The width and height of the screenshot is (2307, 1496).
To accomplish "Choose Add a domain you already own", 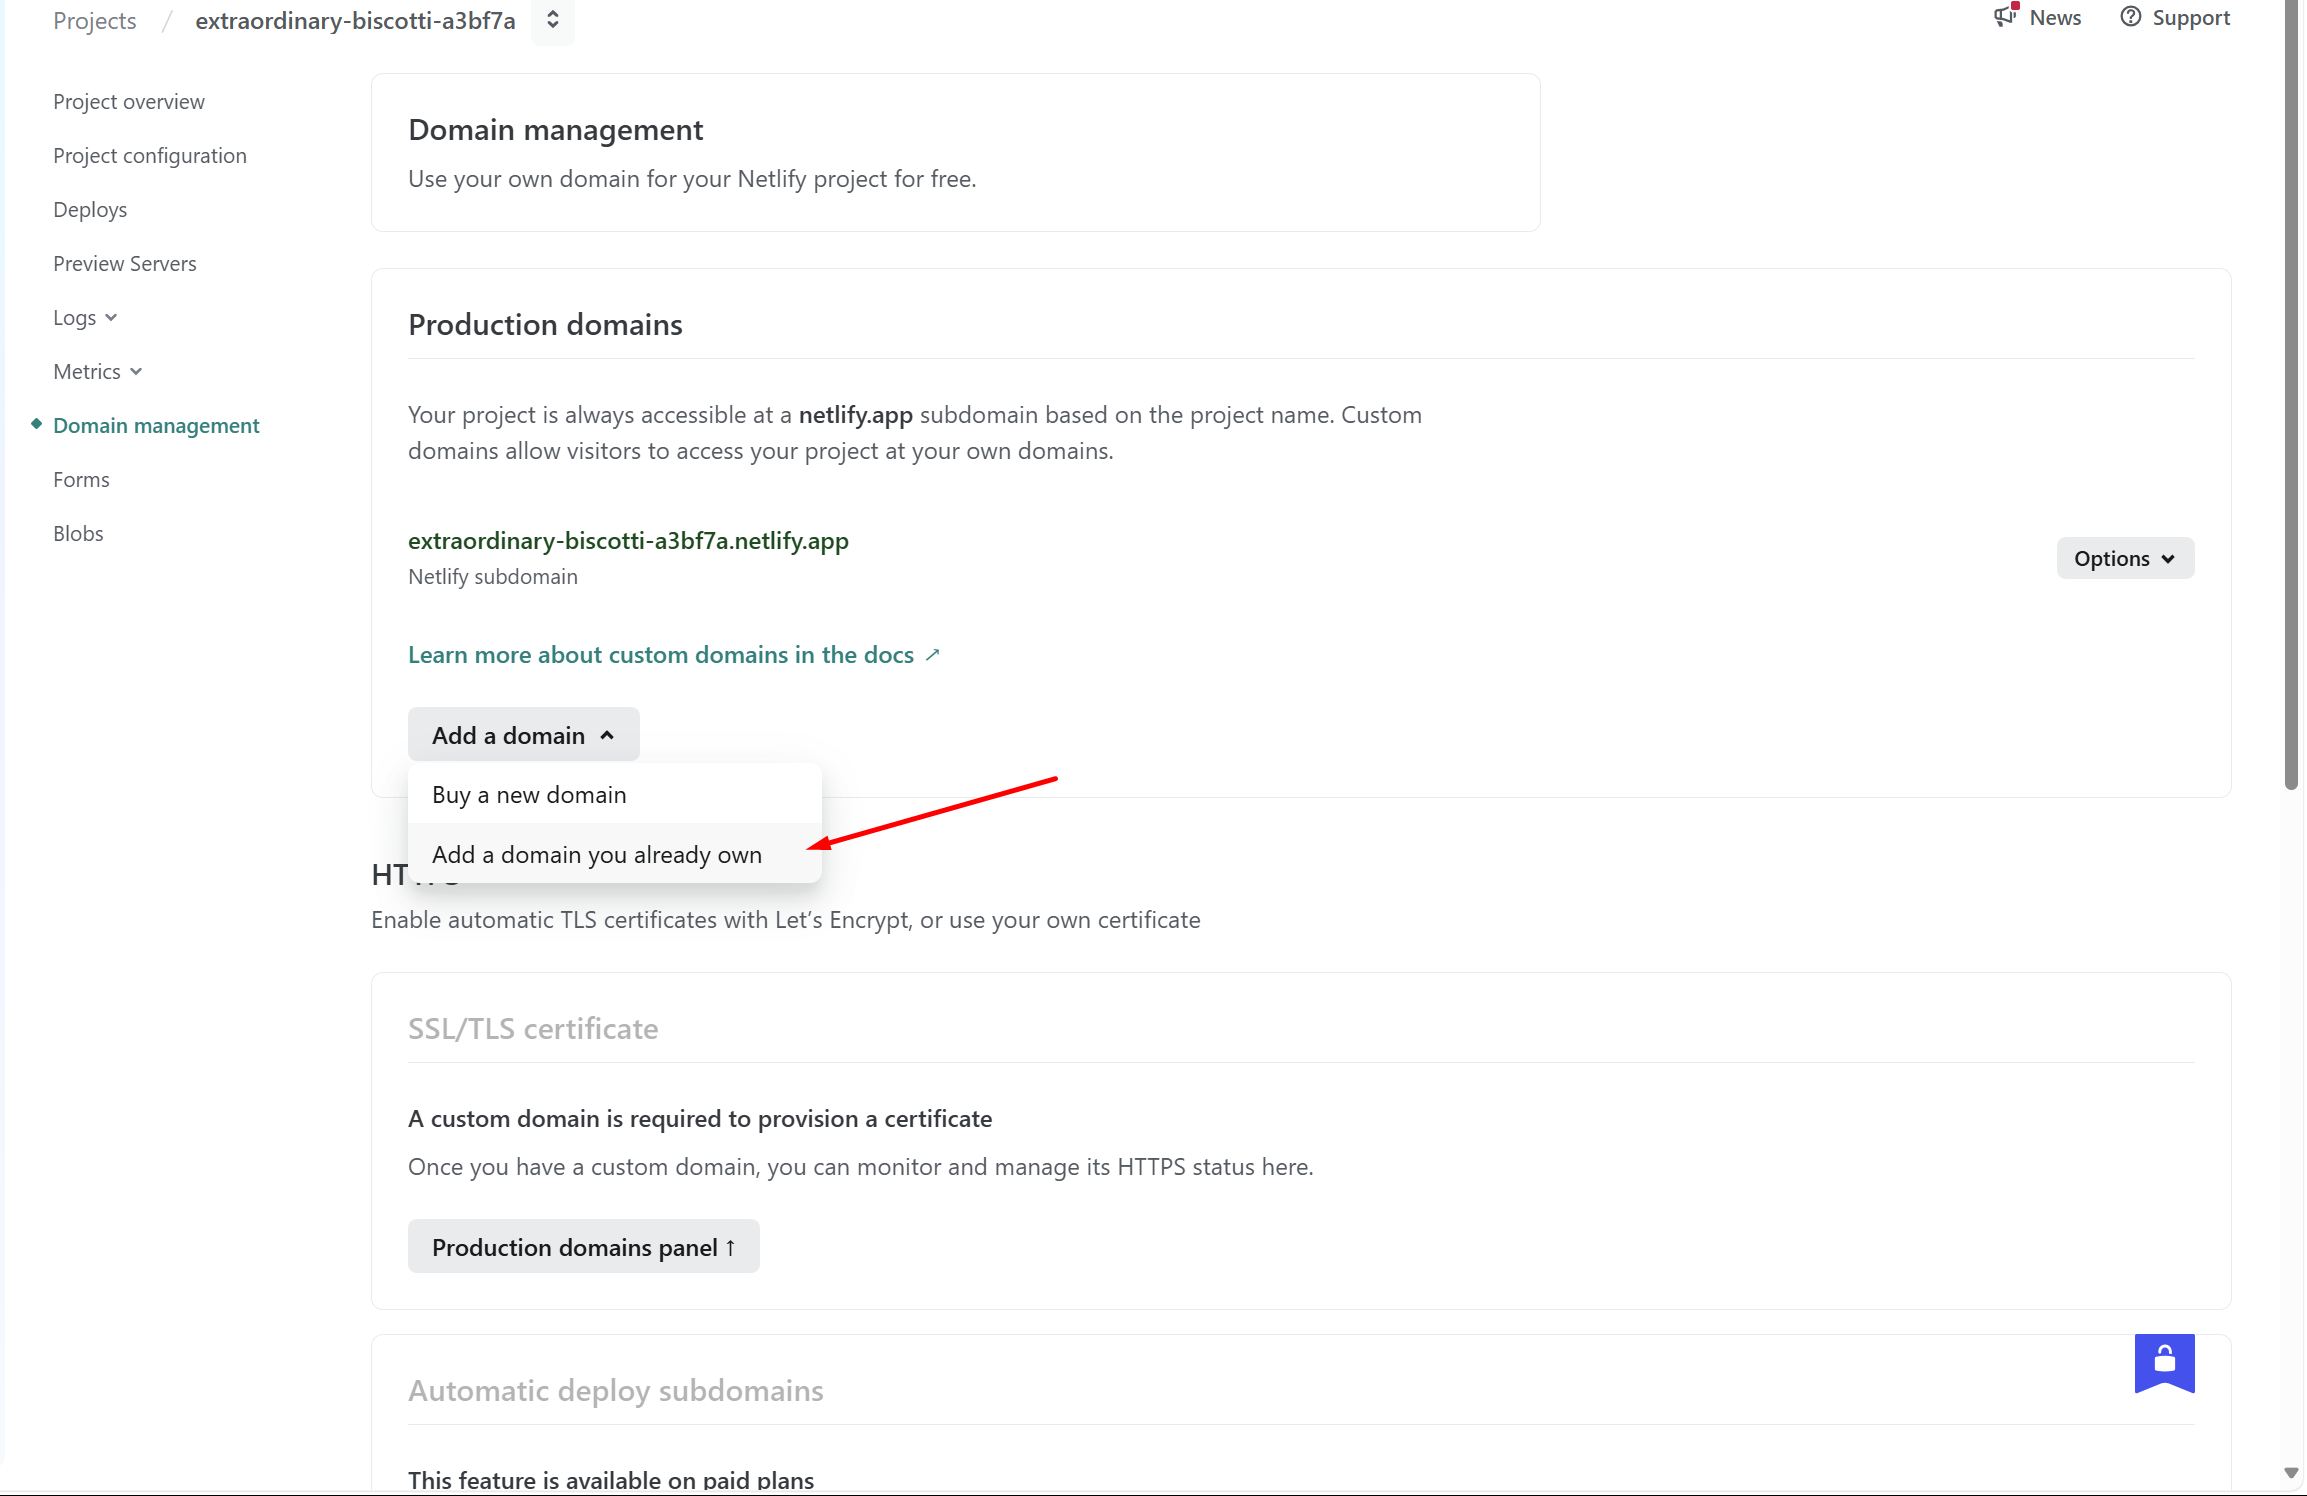I will pyautogui.click(x=597, y=855).
